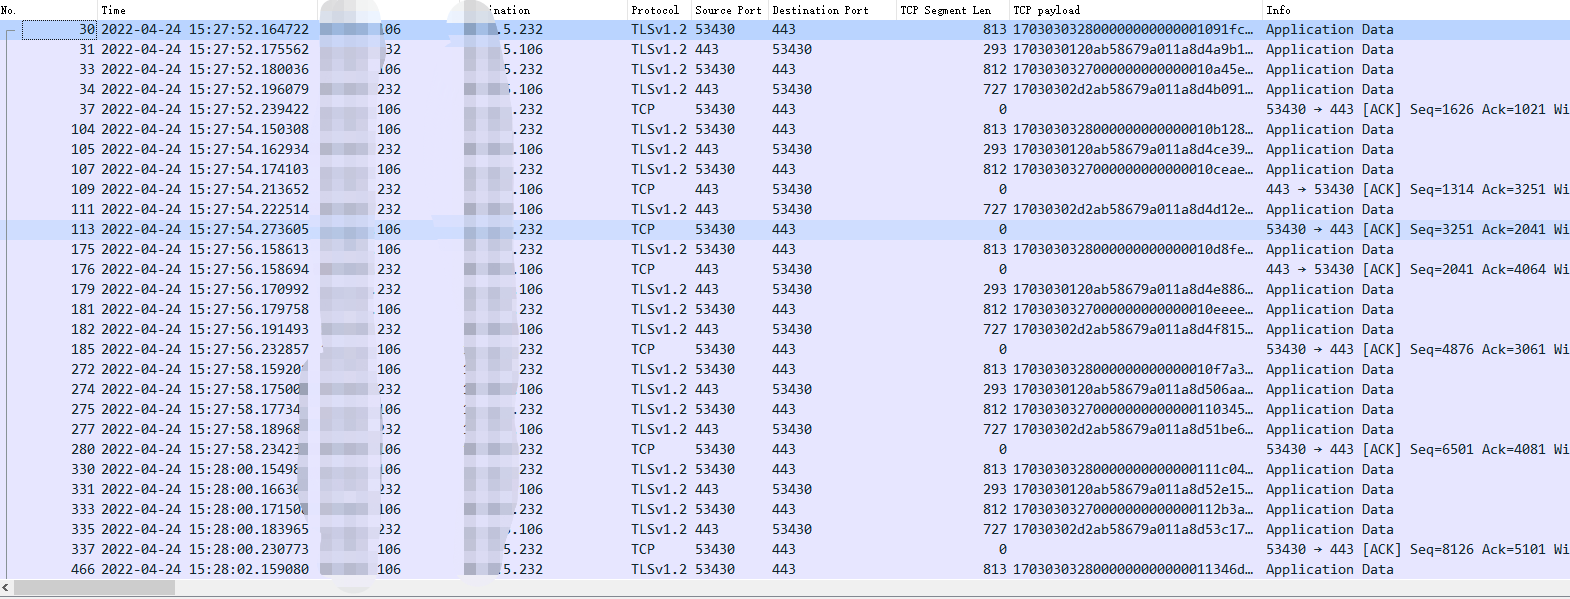Click the Source Port column header

pyautogui.click(x=728, y=10)
